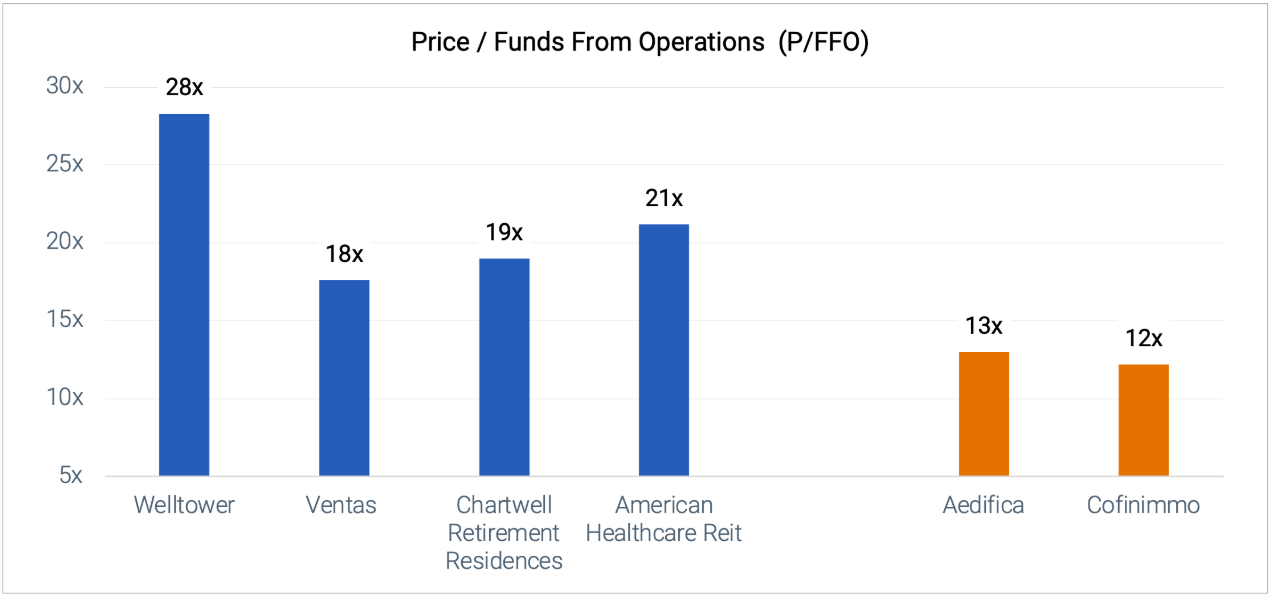Click the 13x data label
The image size is (1270, 597).
[984, 326]
